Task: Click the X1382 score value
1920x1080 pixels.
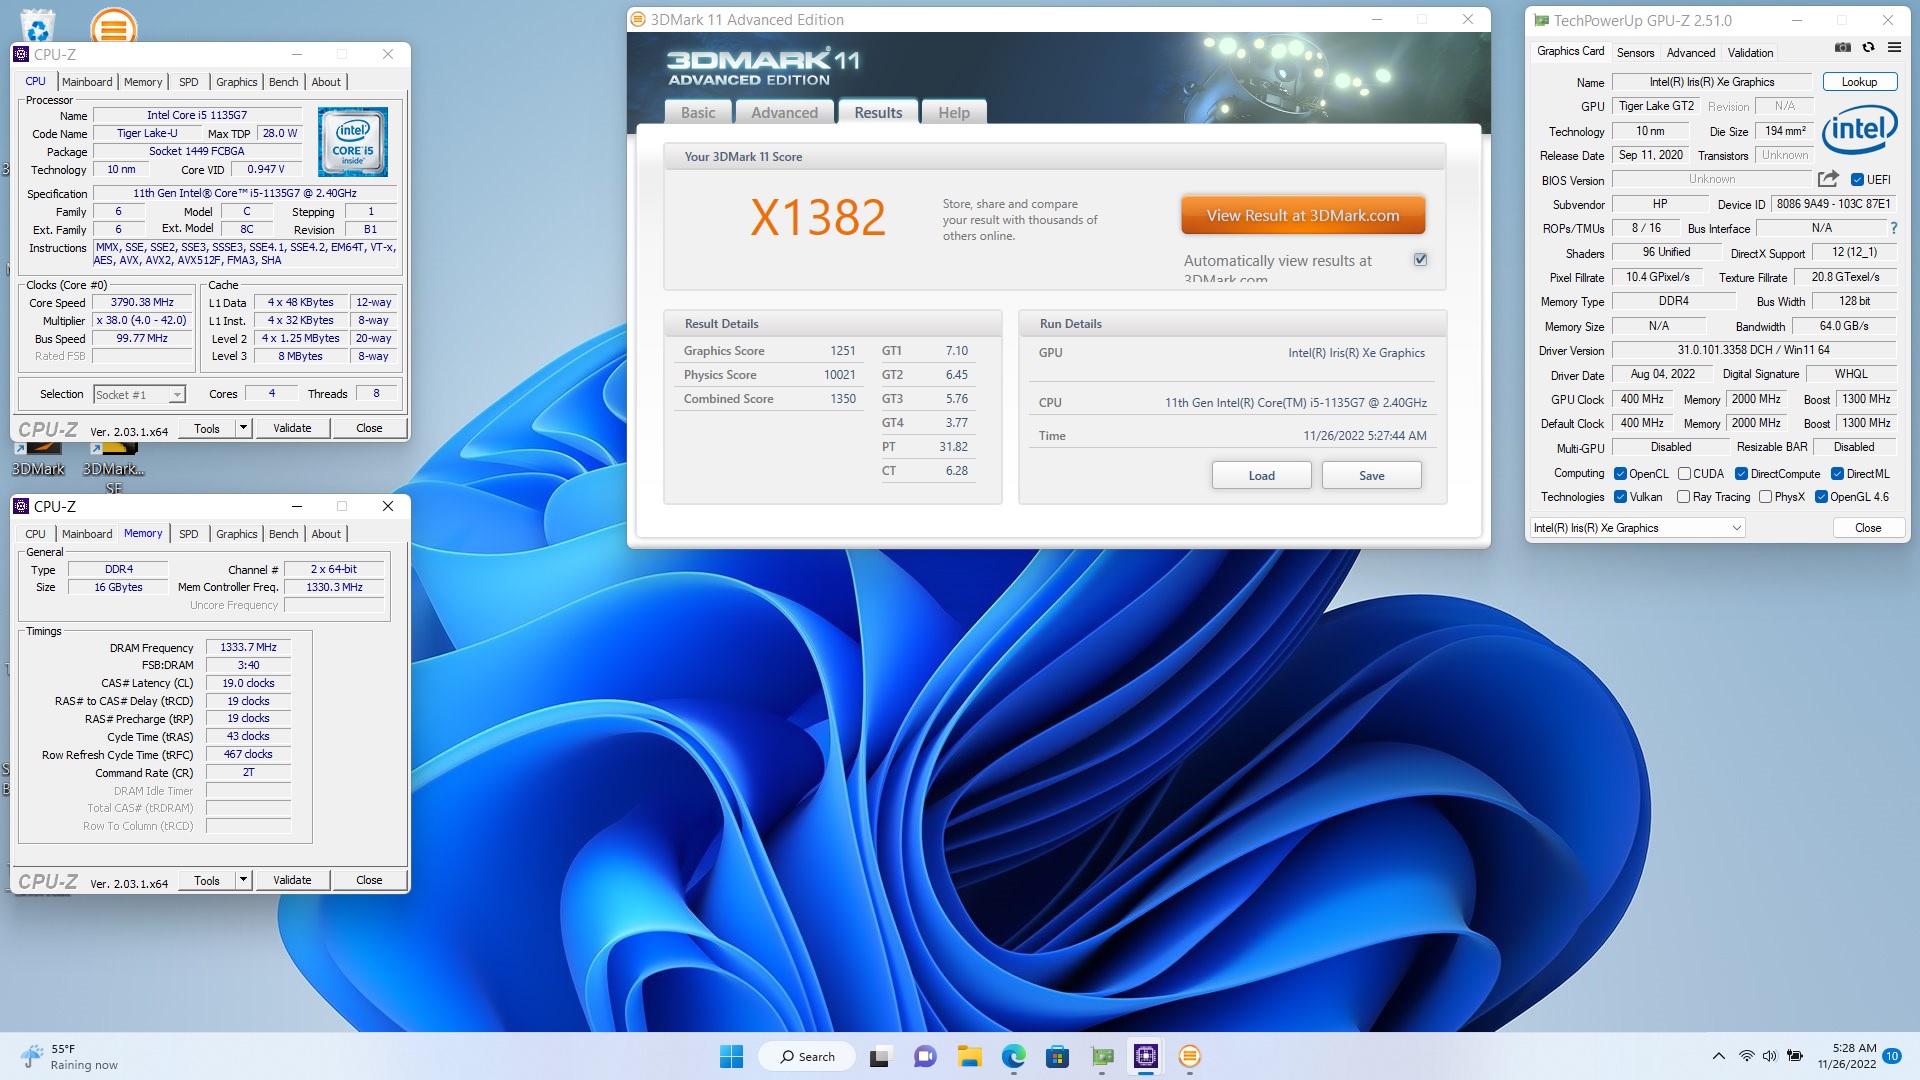Action: [818, 217]
